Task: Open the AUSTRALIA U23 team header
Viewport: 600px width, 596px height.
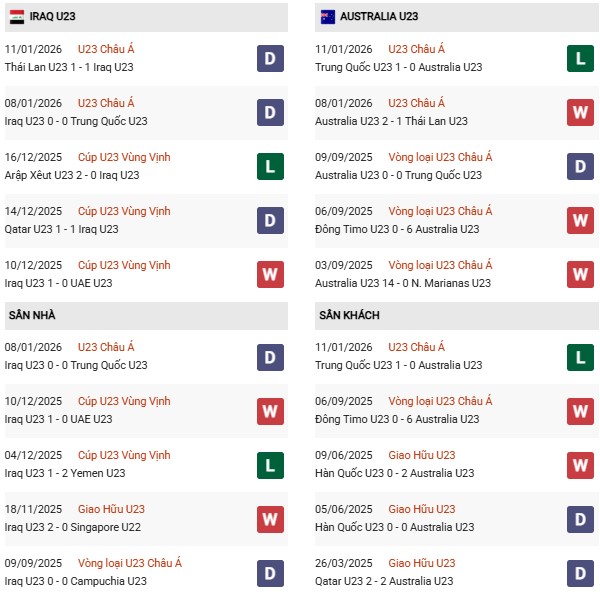Action: [379, 17]
